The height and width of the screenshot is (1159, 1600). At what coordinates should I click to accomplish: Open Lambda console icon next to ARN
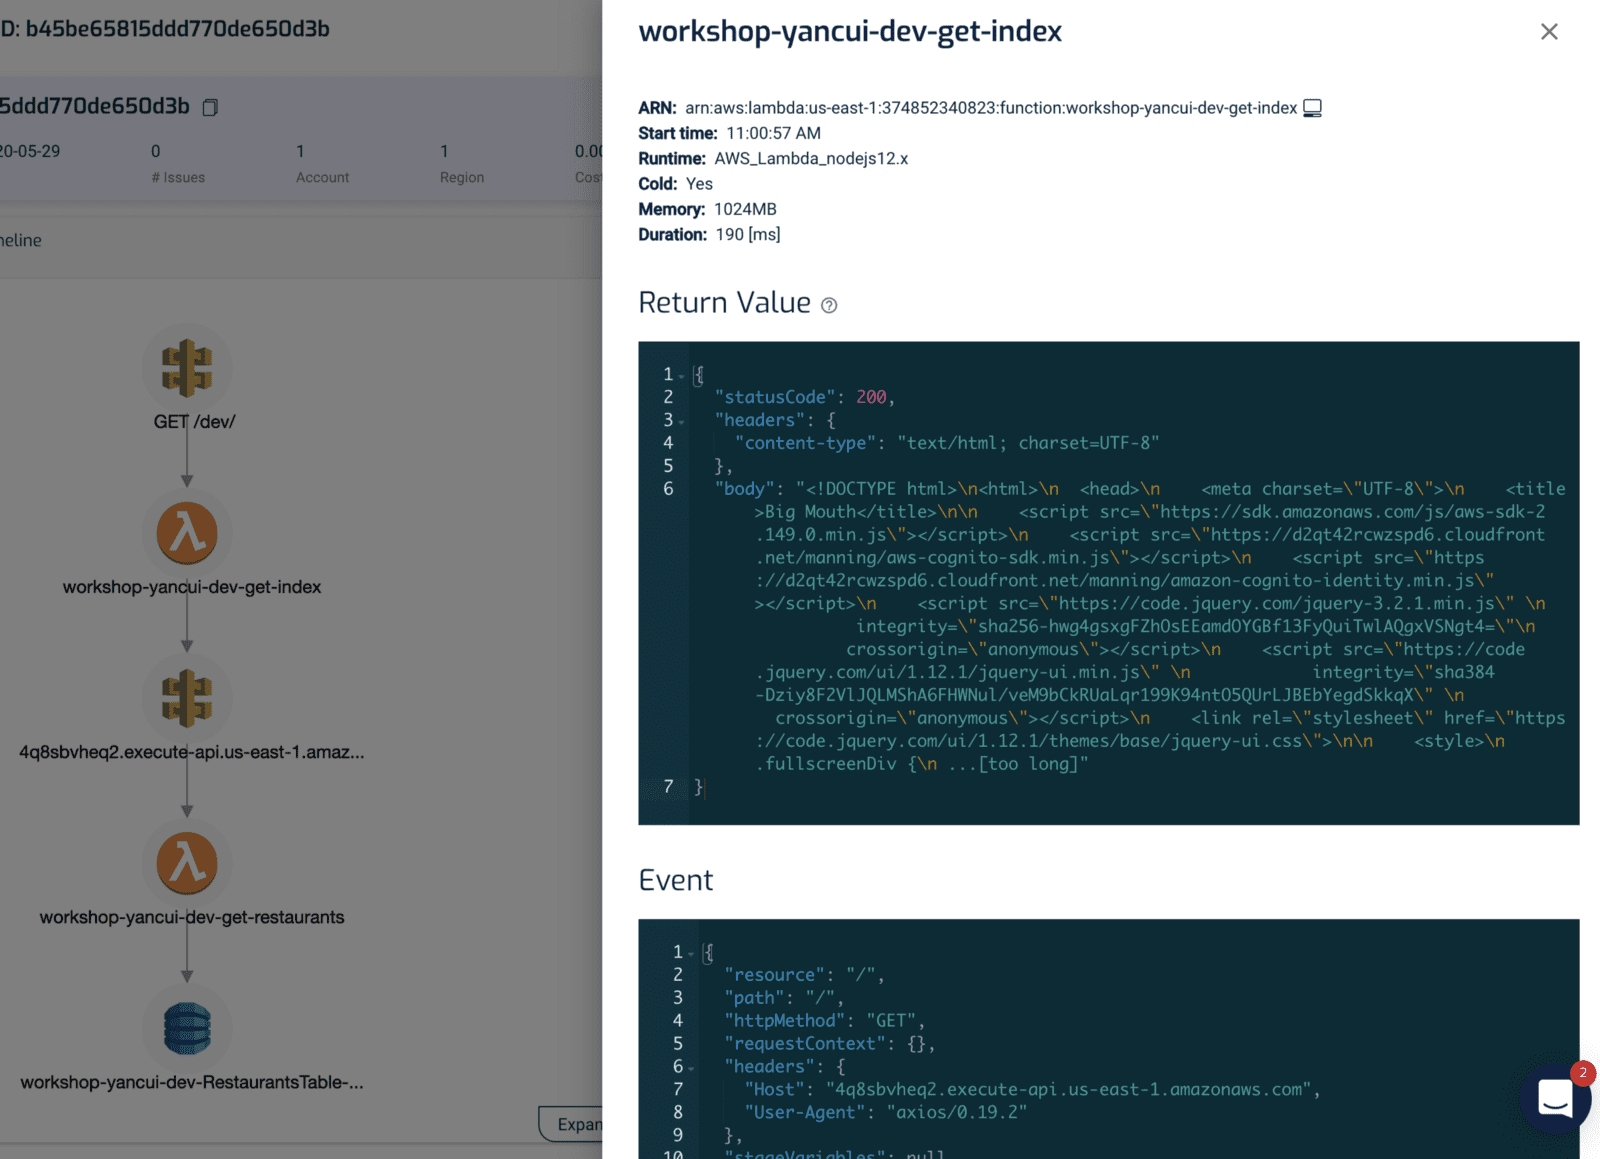pos(1312,108)
